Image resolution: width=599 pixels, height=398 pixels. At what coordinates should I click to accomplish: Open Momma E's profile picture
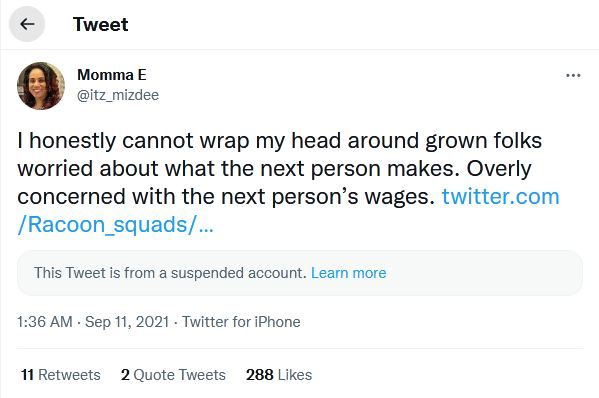(x=41, y=86)
